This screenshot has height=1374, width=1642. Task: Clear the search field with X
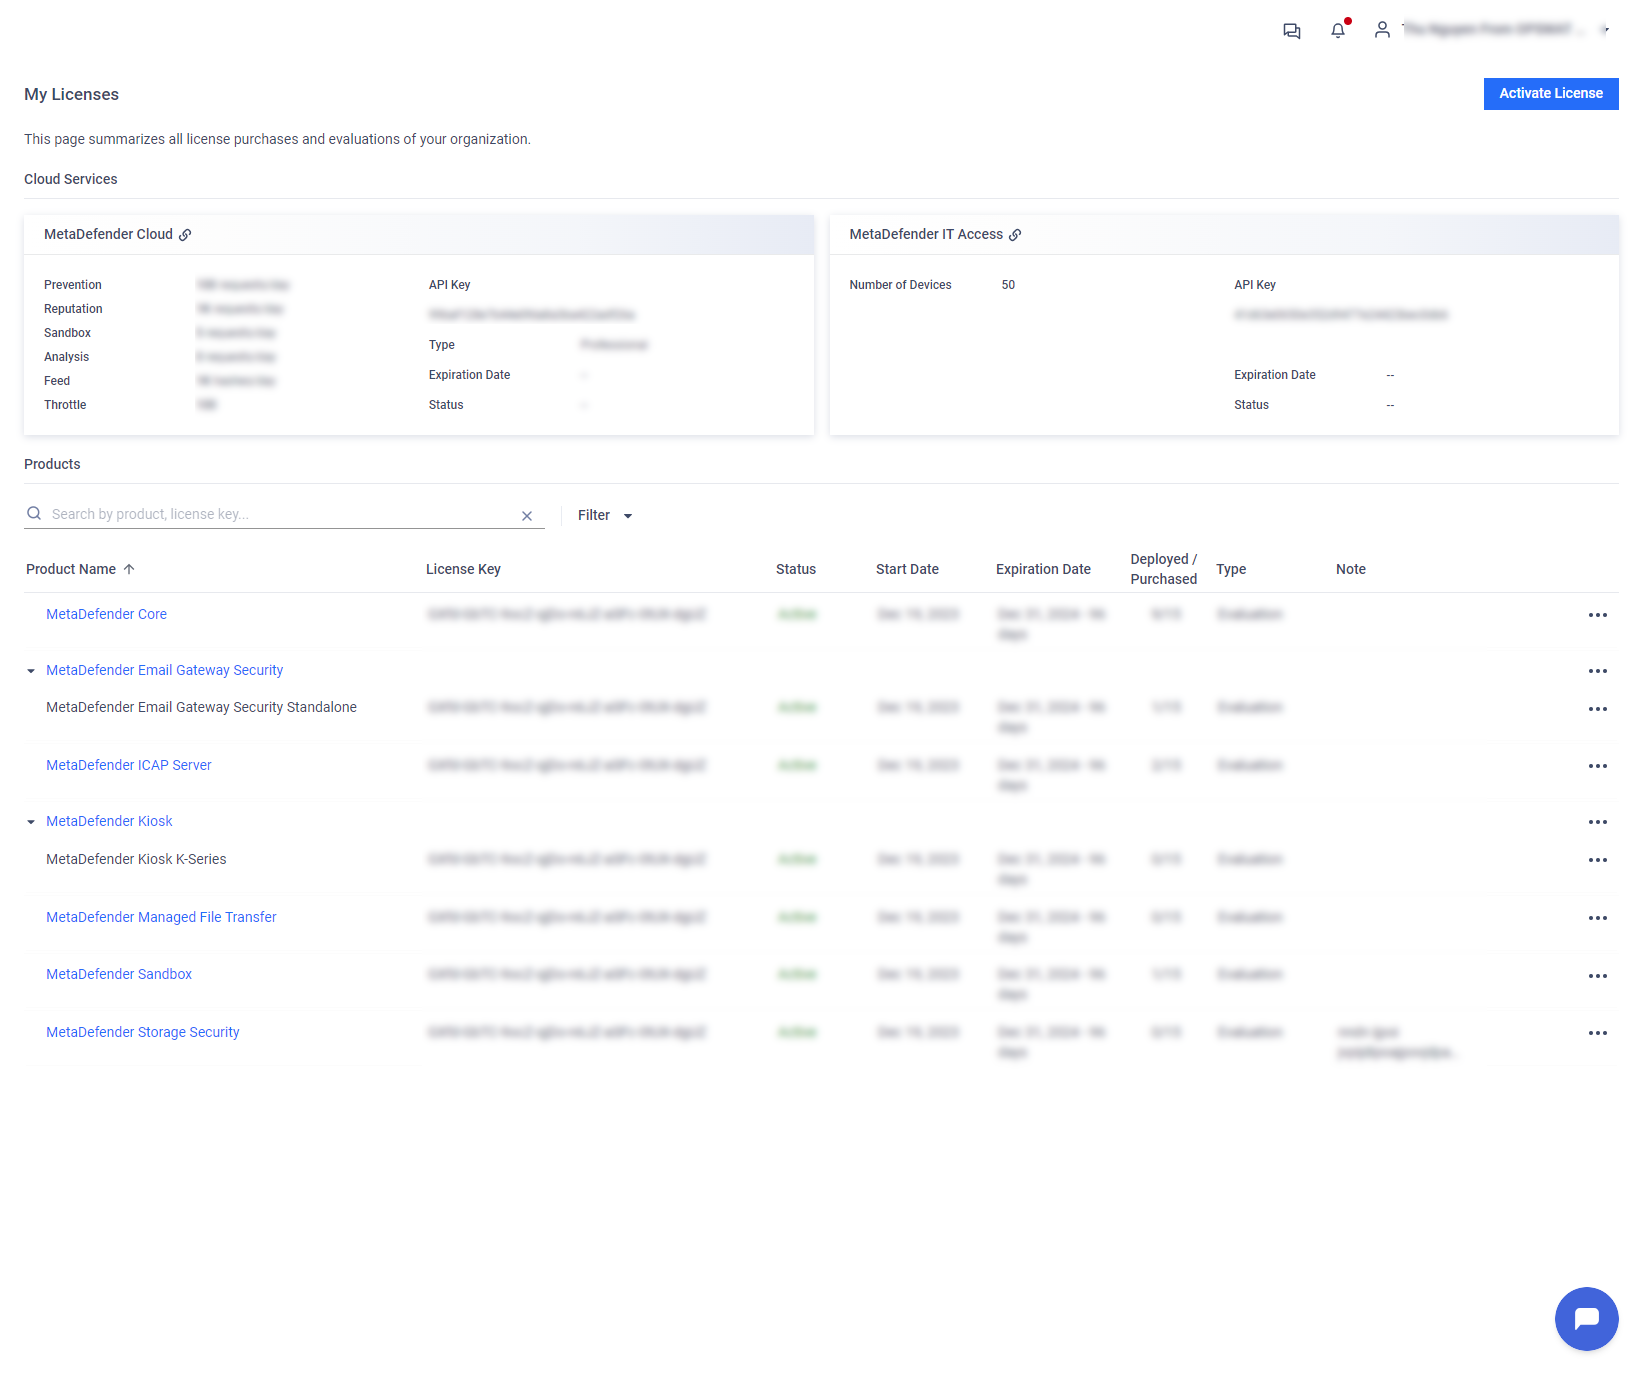point(527,516)
